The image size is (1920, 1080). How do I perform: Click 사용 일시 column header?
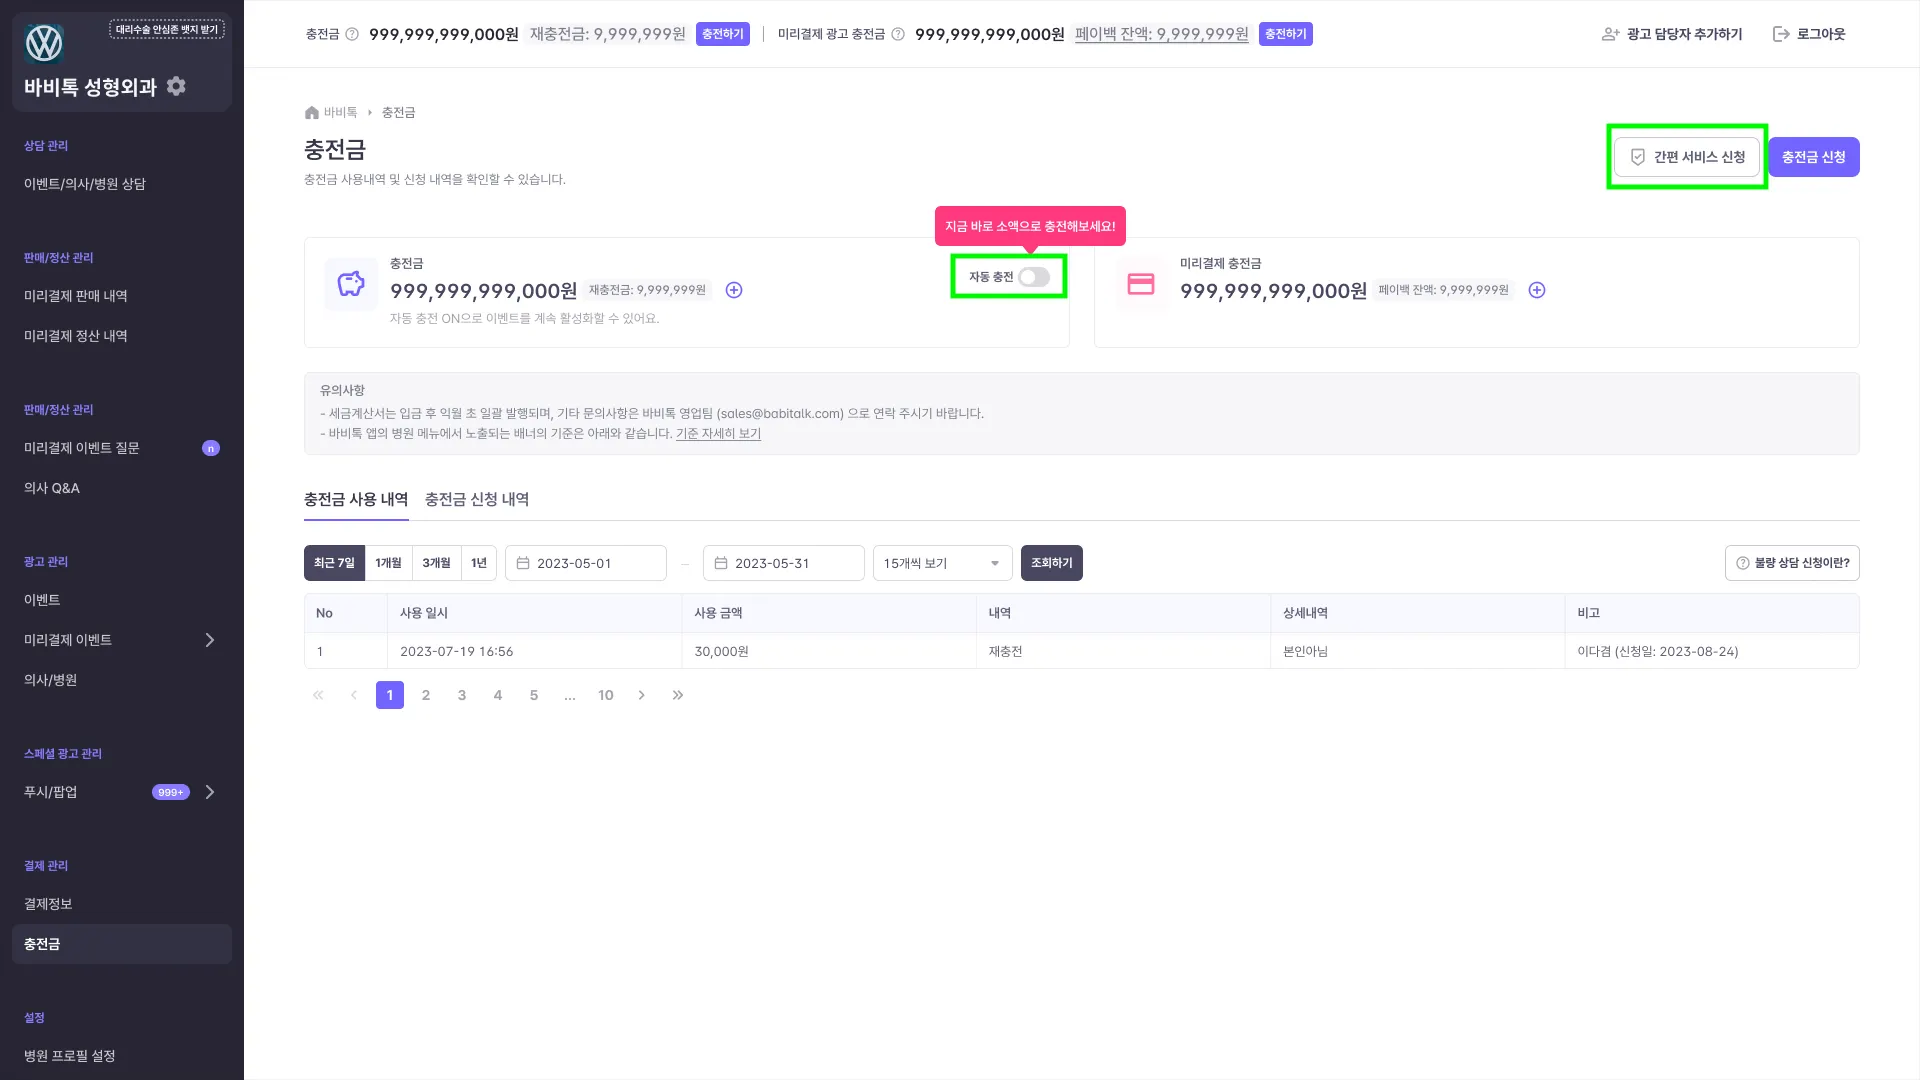[535, 613]
